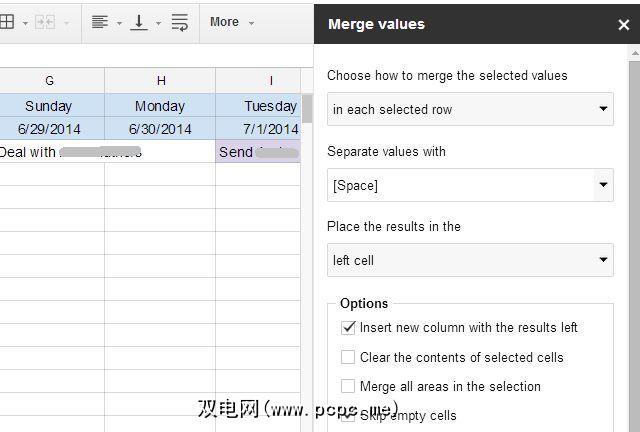The image size is (640, 432).
Task: Click the merge cells icon
Action: [x=44, y=22]
